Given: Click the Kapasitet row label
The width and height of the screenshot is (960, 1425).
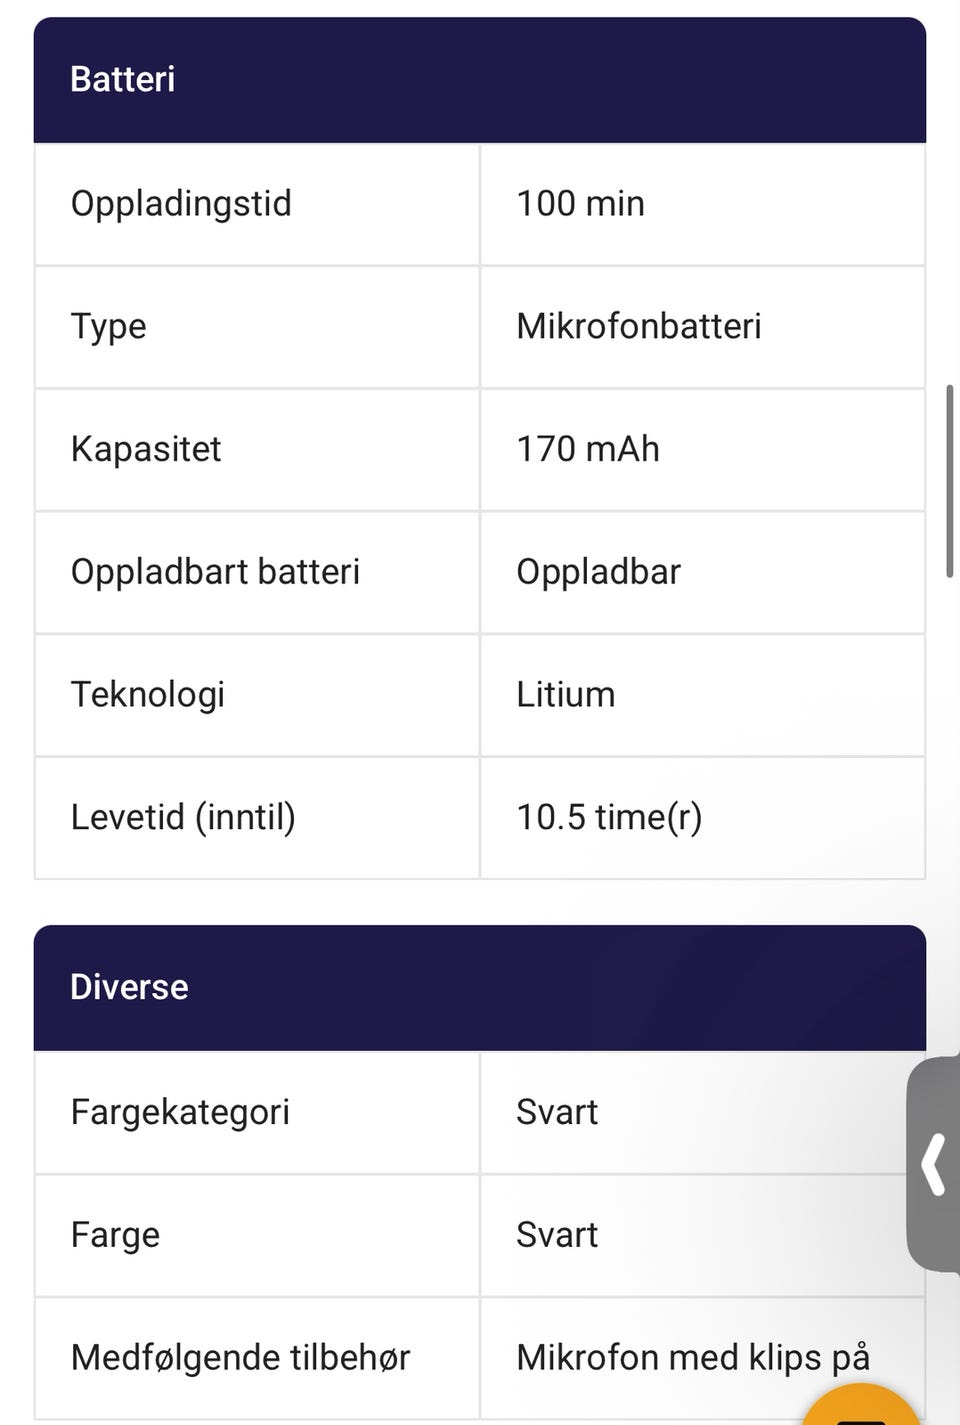Looking at the screenshot, I should coord(146,450).
